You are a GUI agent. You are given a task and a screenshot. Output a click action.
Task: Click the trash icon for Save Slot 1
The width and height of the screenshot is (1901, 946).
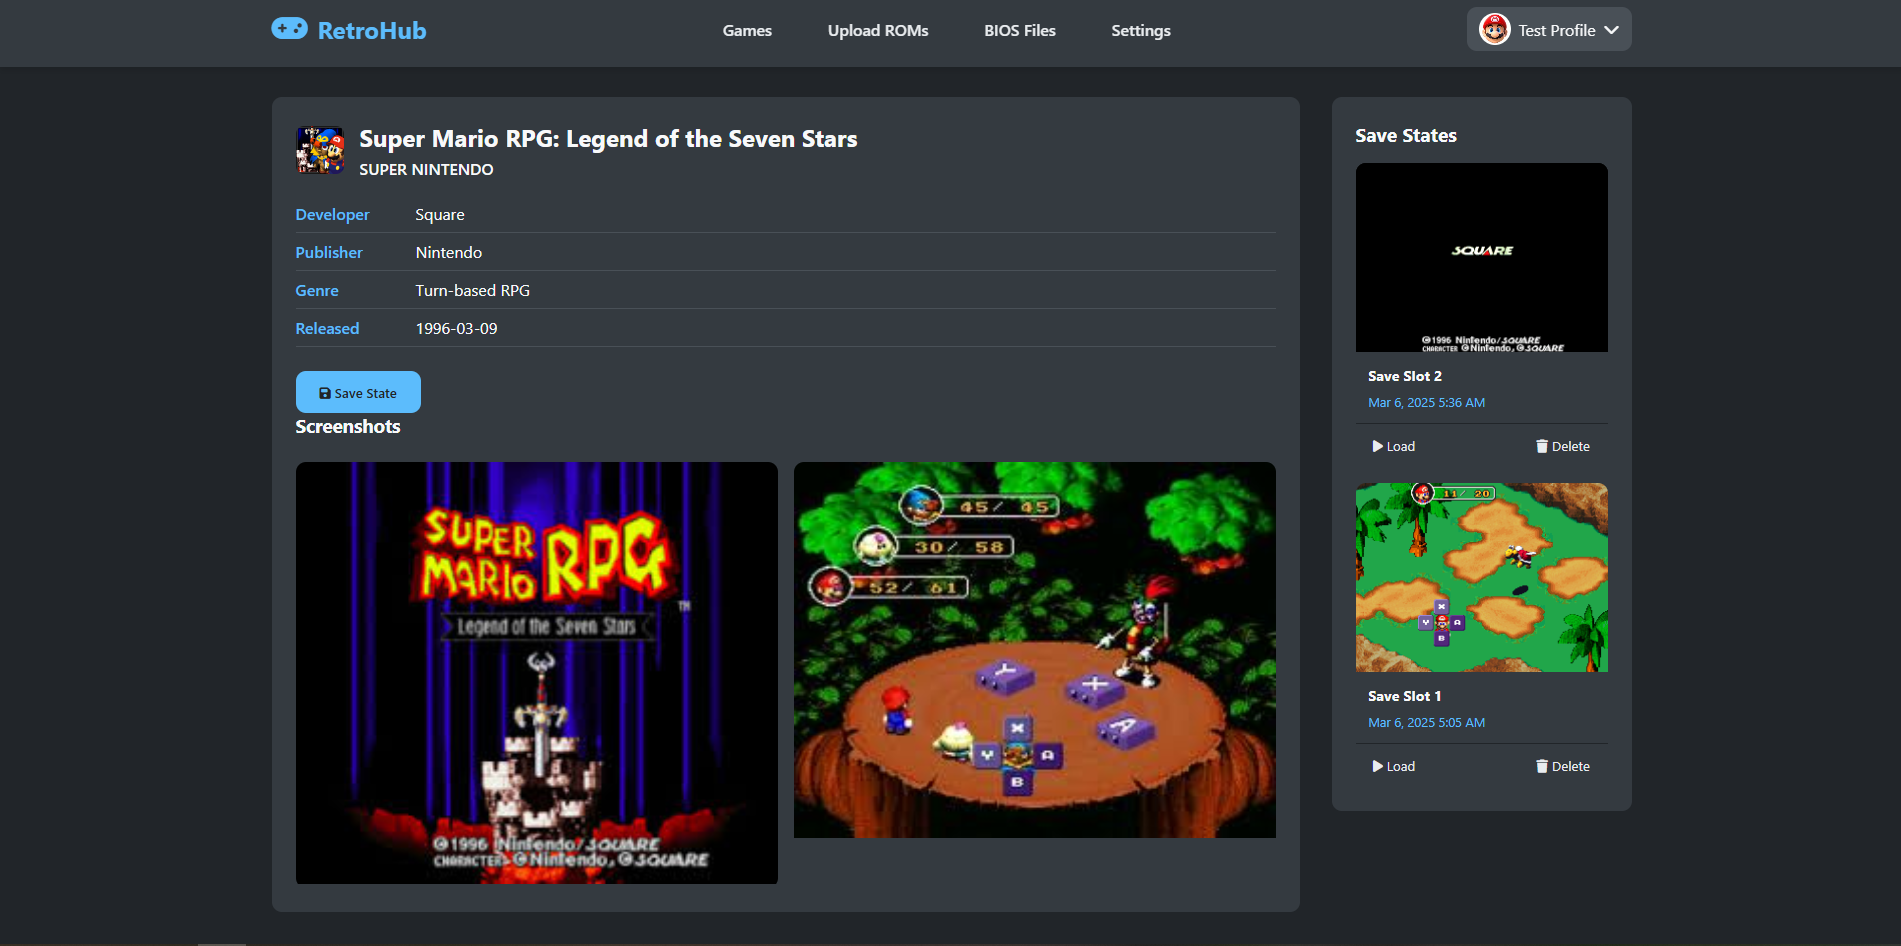(x=1541, y=766)
